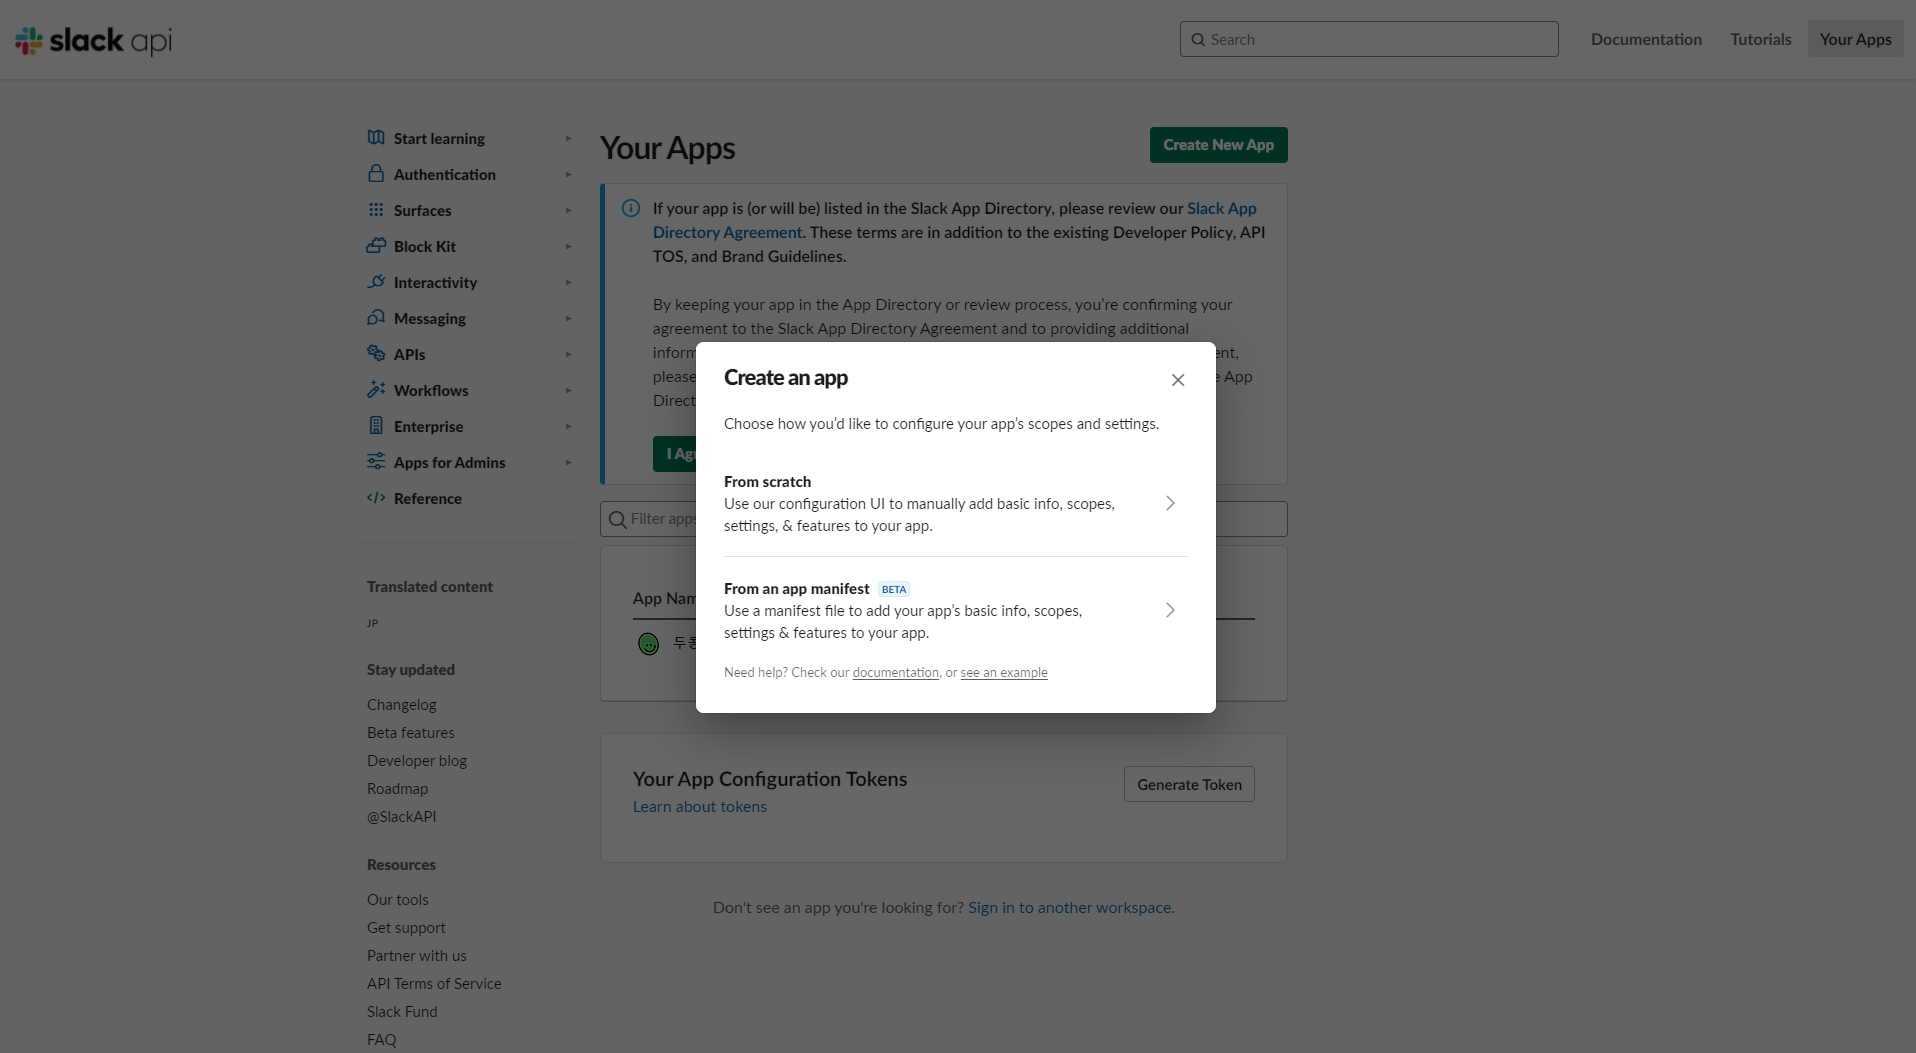Close the Create an app dialog

(1178, 380)
